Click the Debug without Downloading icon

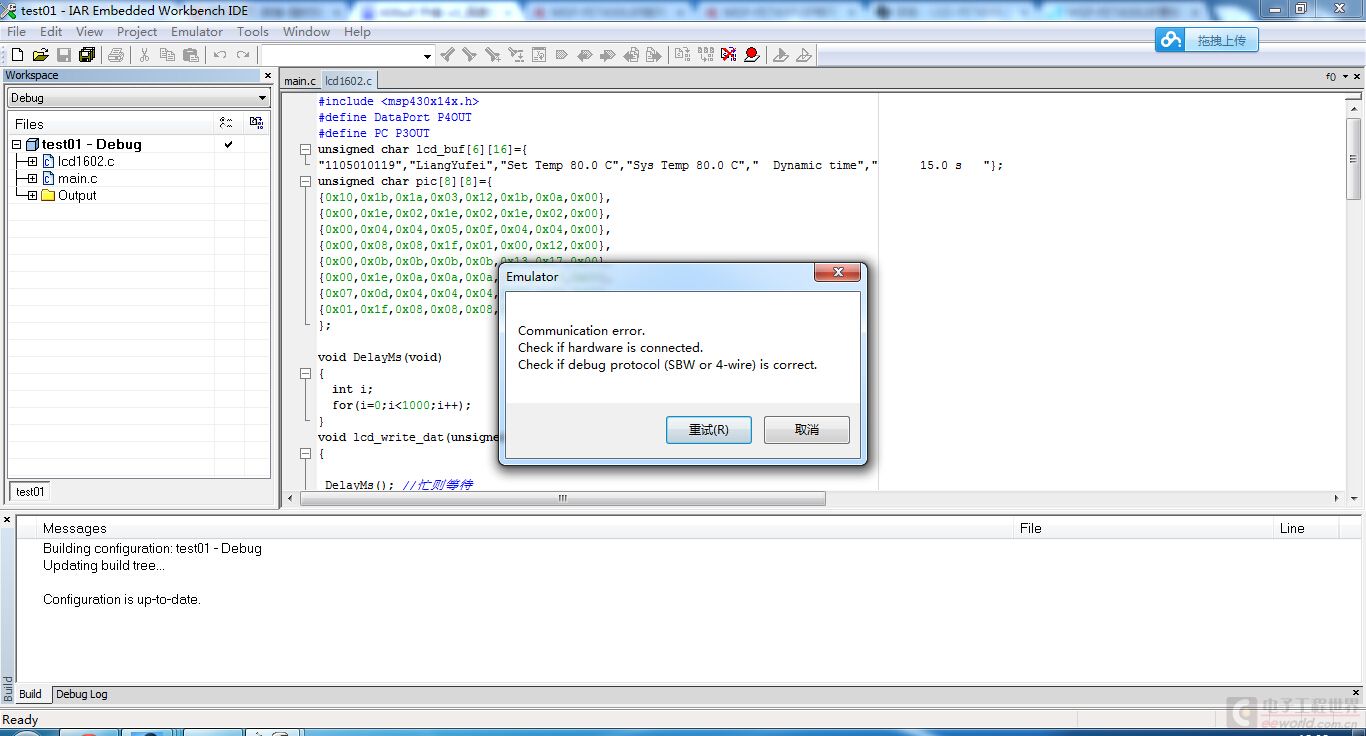pyautogui.click(x=804, y=55)
